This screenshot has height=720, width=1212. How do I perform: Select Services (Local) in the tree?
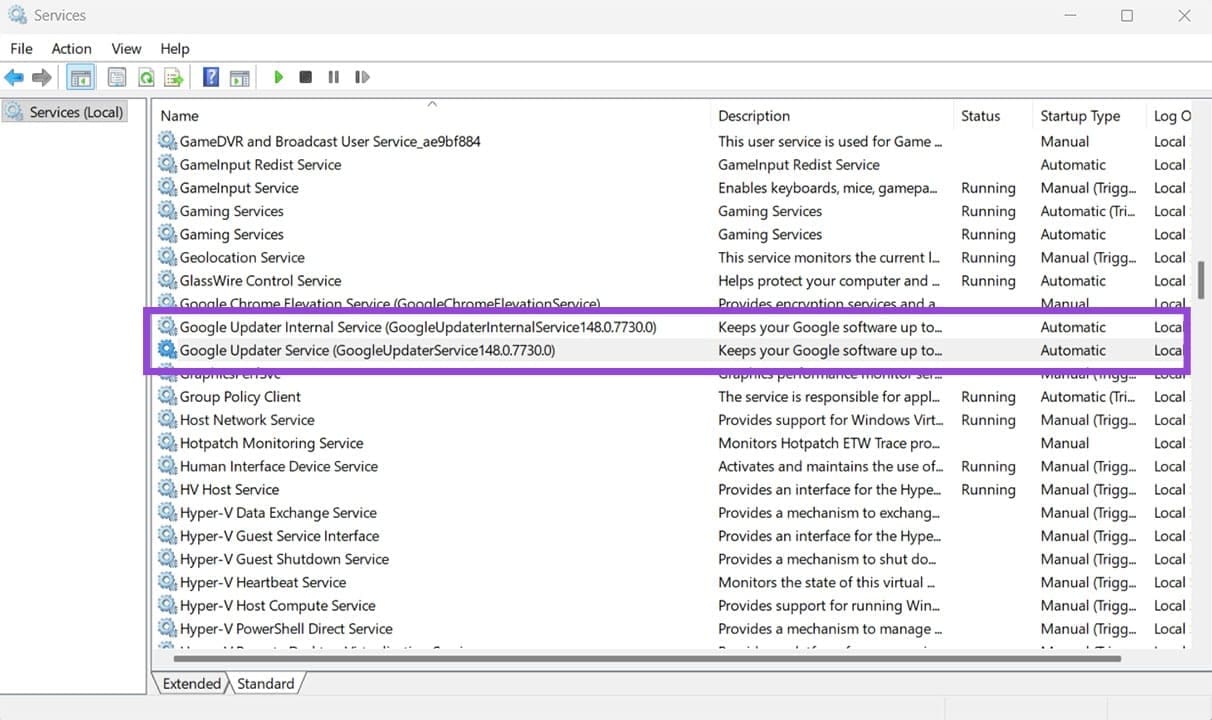tap(76, 112)
